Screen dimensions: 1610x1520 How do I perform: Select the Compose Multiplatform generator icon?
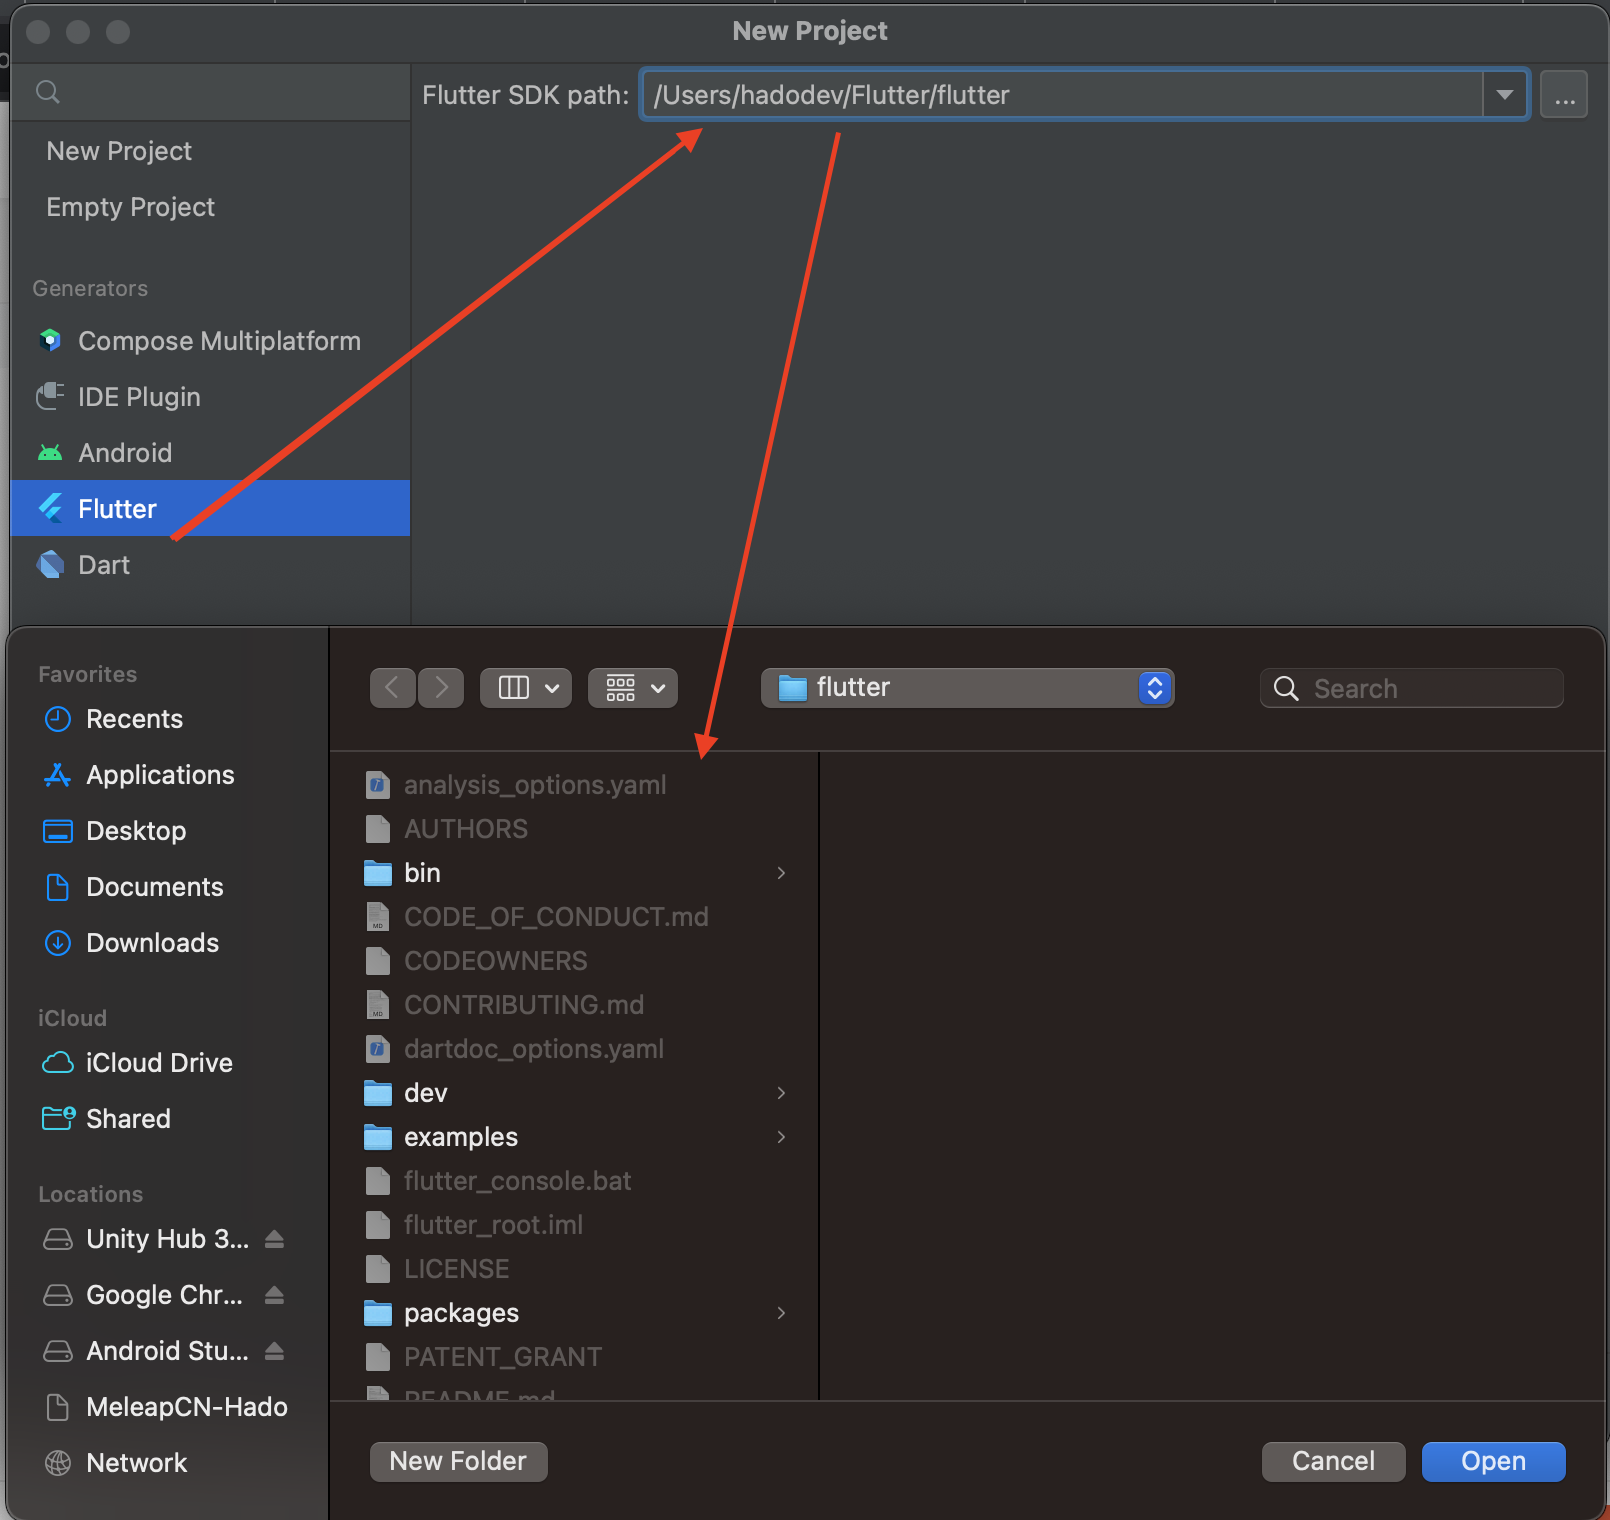tap(50, 341)
